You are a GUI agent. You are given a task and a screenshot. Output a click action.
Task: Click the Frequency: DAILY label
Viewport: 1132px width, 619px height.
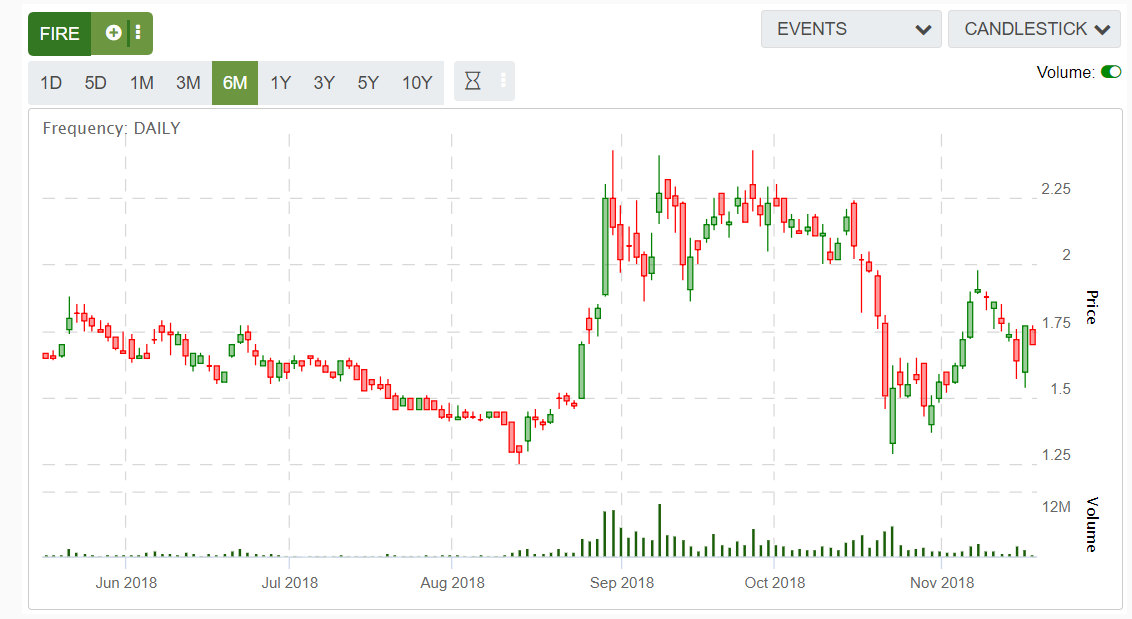[x=111, y=129]
